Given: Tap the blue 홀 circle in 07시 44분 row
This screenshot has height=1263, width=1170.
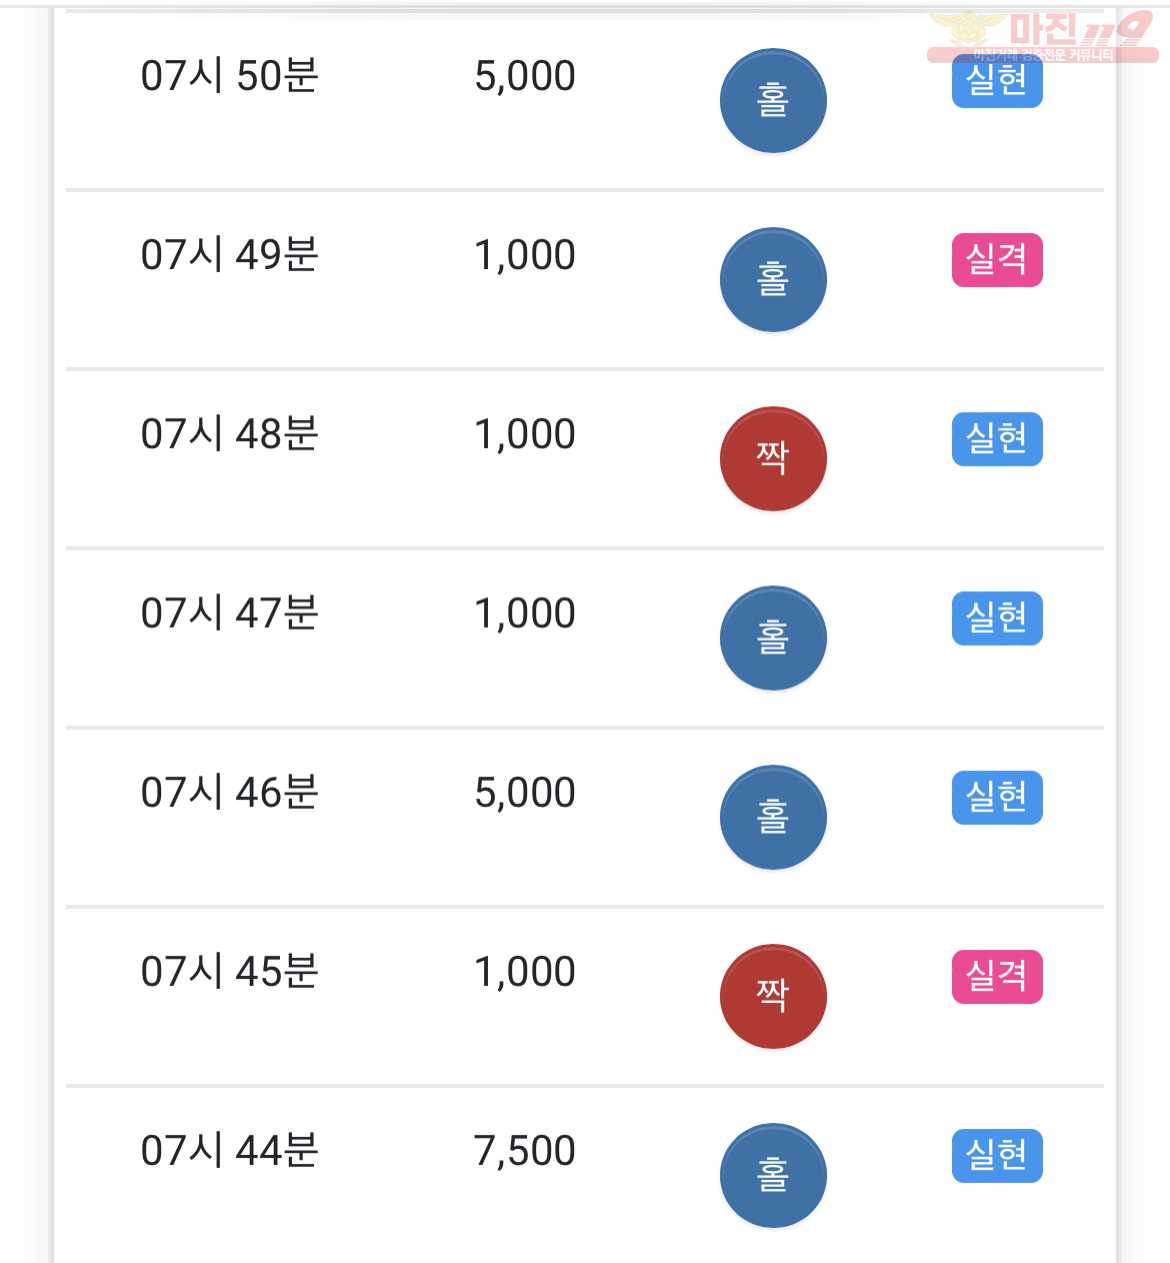Looking at the screenshot, I should (773, 1175).
